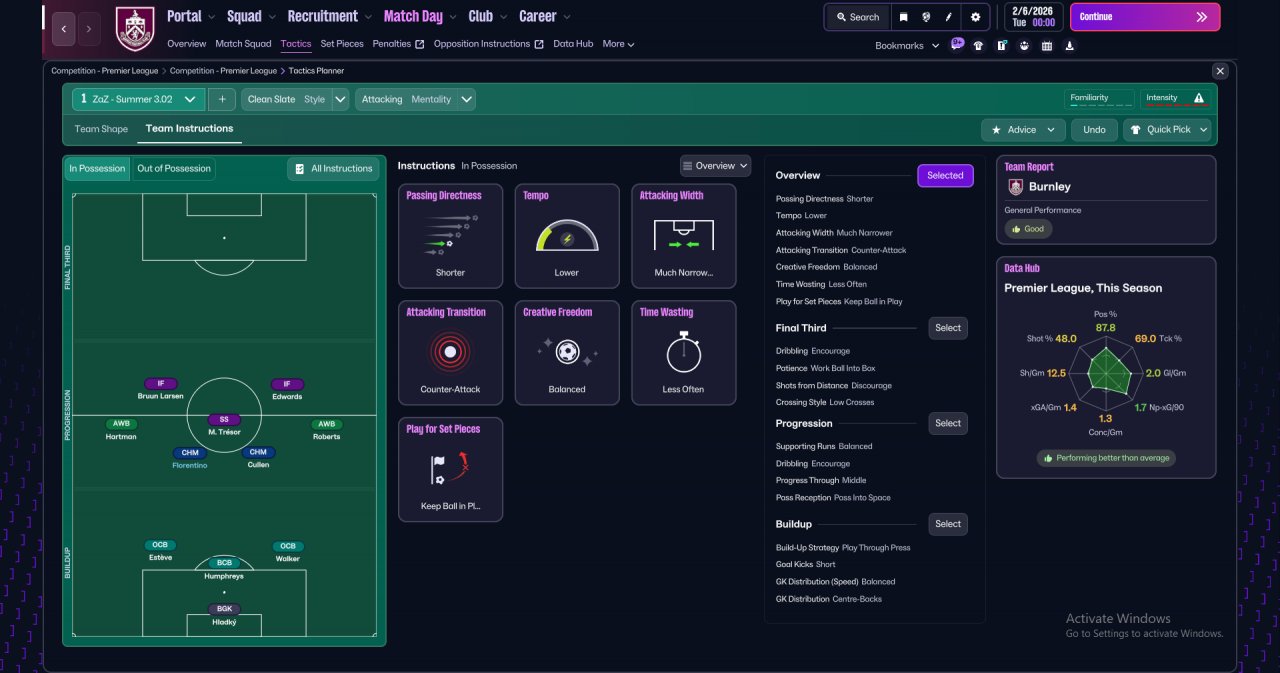Open the Overview instructions dropdown
1280x673 pixels.
pyautogui.click(x=715, y=166)
